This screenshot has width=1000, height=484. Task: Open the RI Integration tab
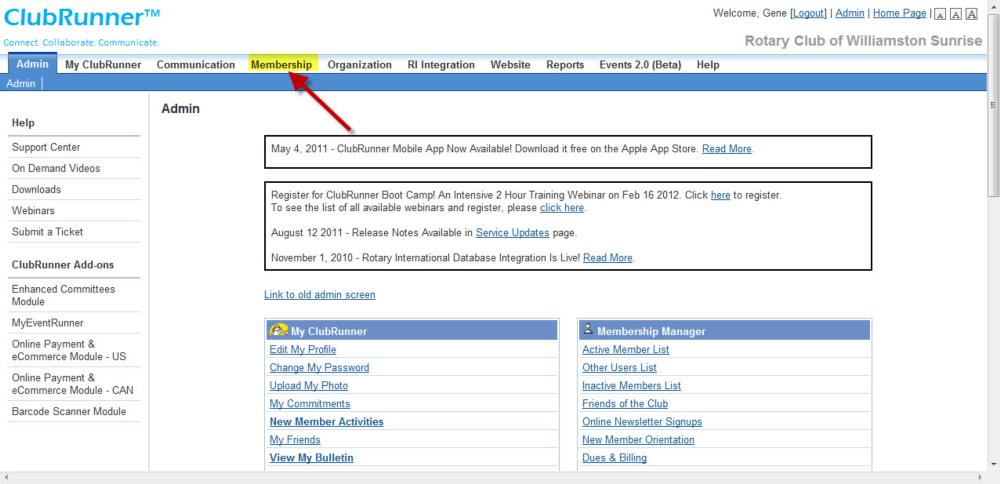[x=441, y=64]
